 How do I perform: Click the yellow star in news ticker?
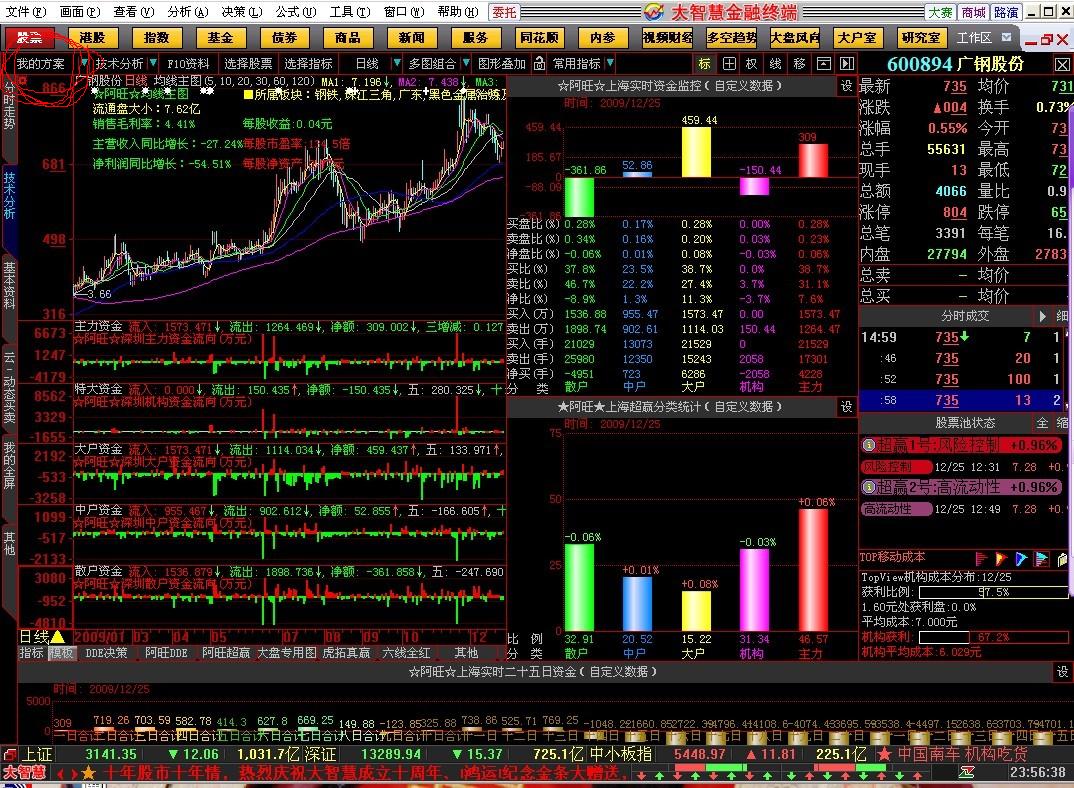(x=88, y=773)
